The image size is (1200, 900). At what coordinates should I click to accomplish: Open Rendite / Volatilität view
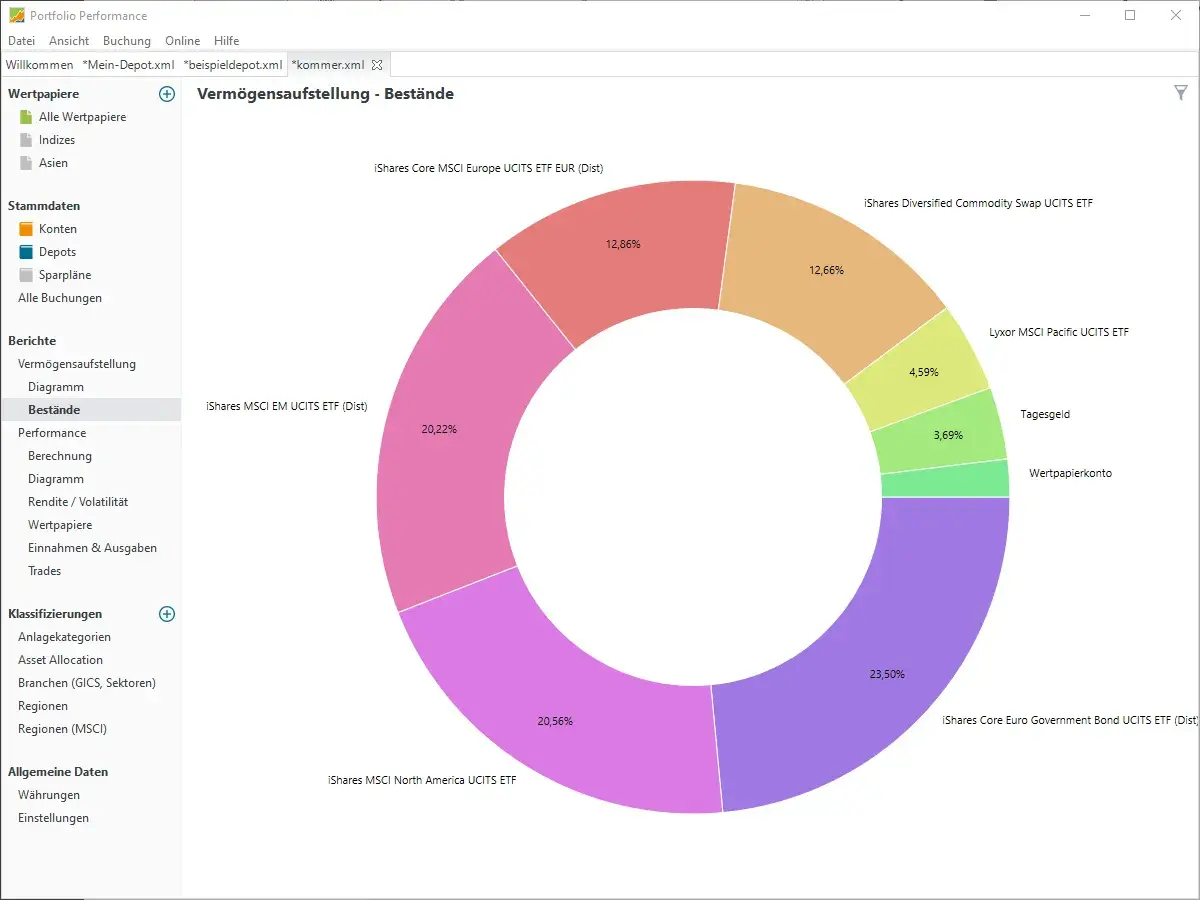[78, 502]
